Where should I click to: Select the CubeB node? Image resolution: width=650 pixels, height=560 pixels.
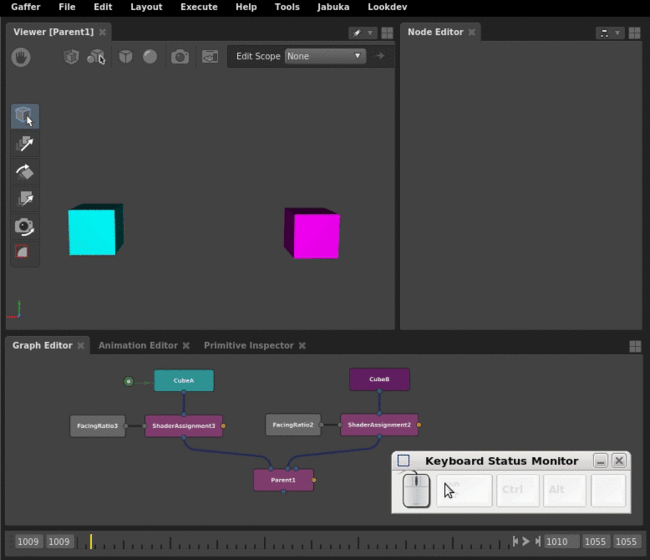[x=379, y=379]
